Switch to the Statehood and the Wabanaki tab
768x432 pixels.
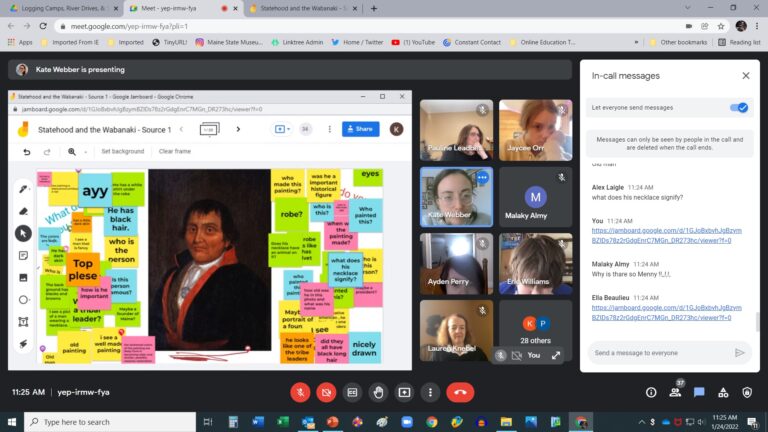tap(304, 8)
